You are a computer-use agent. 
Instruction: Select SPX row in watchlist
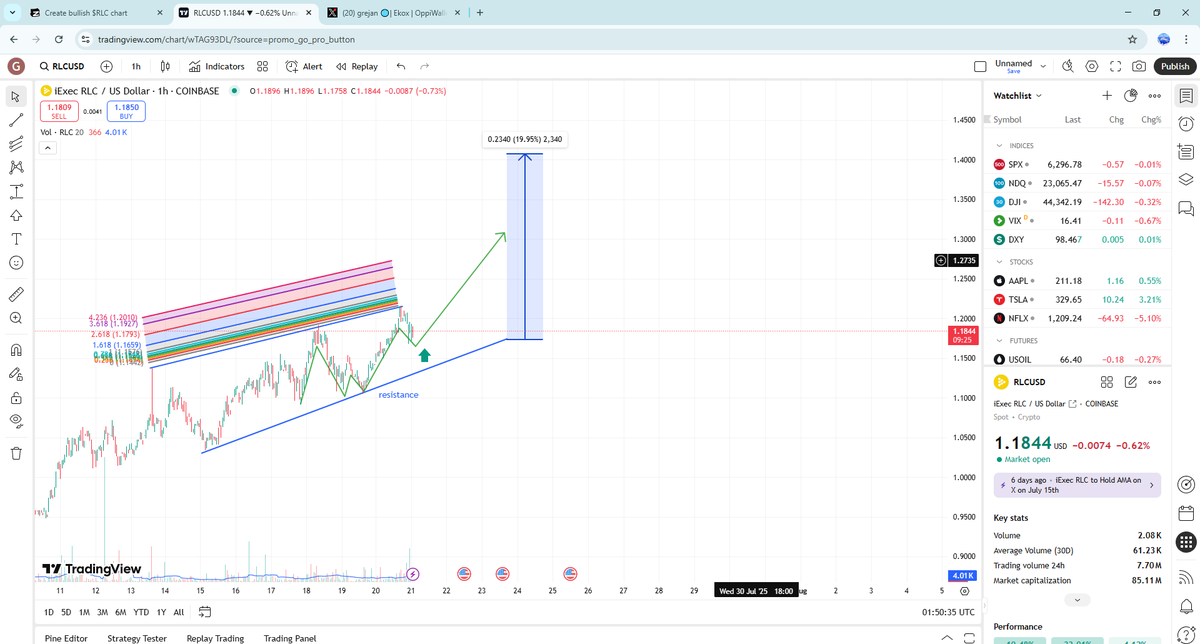pos(1078,164)
